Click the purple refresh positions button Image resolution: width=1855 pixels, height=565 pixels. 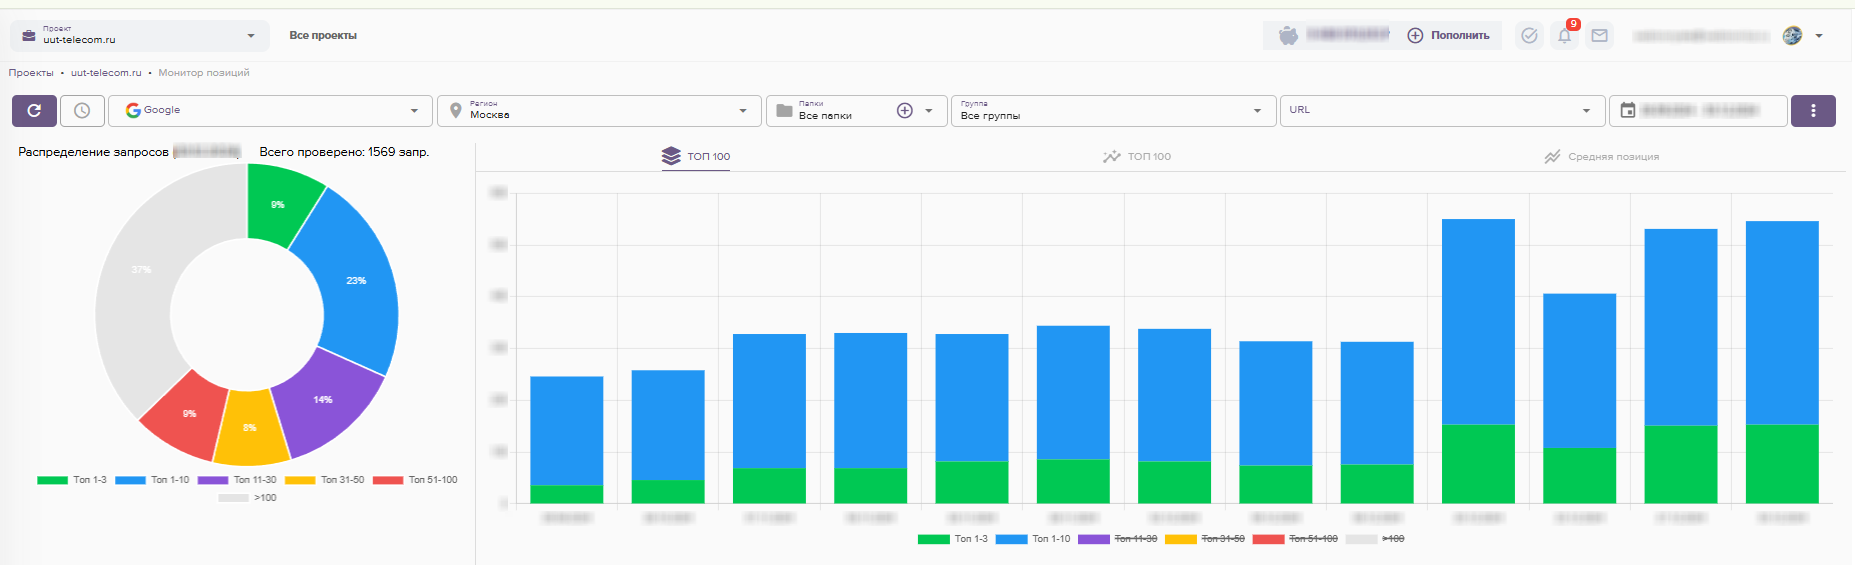click(34, 111)
